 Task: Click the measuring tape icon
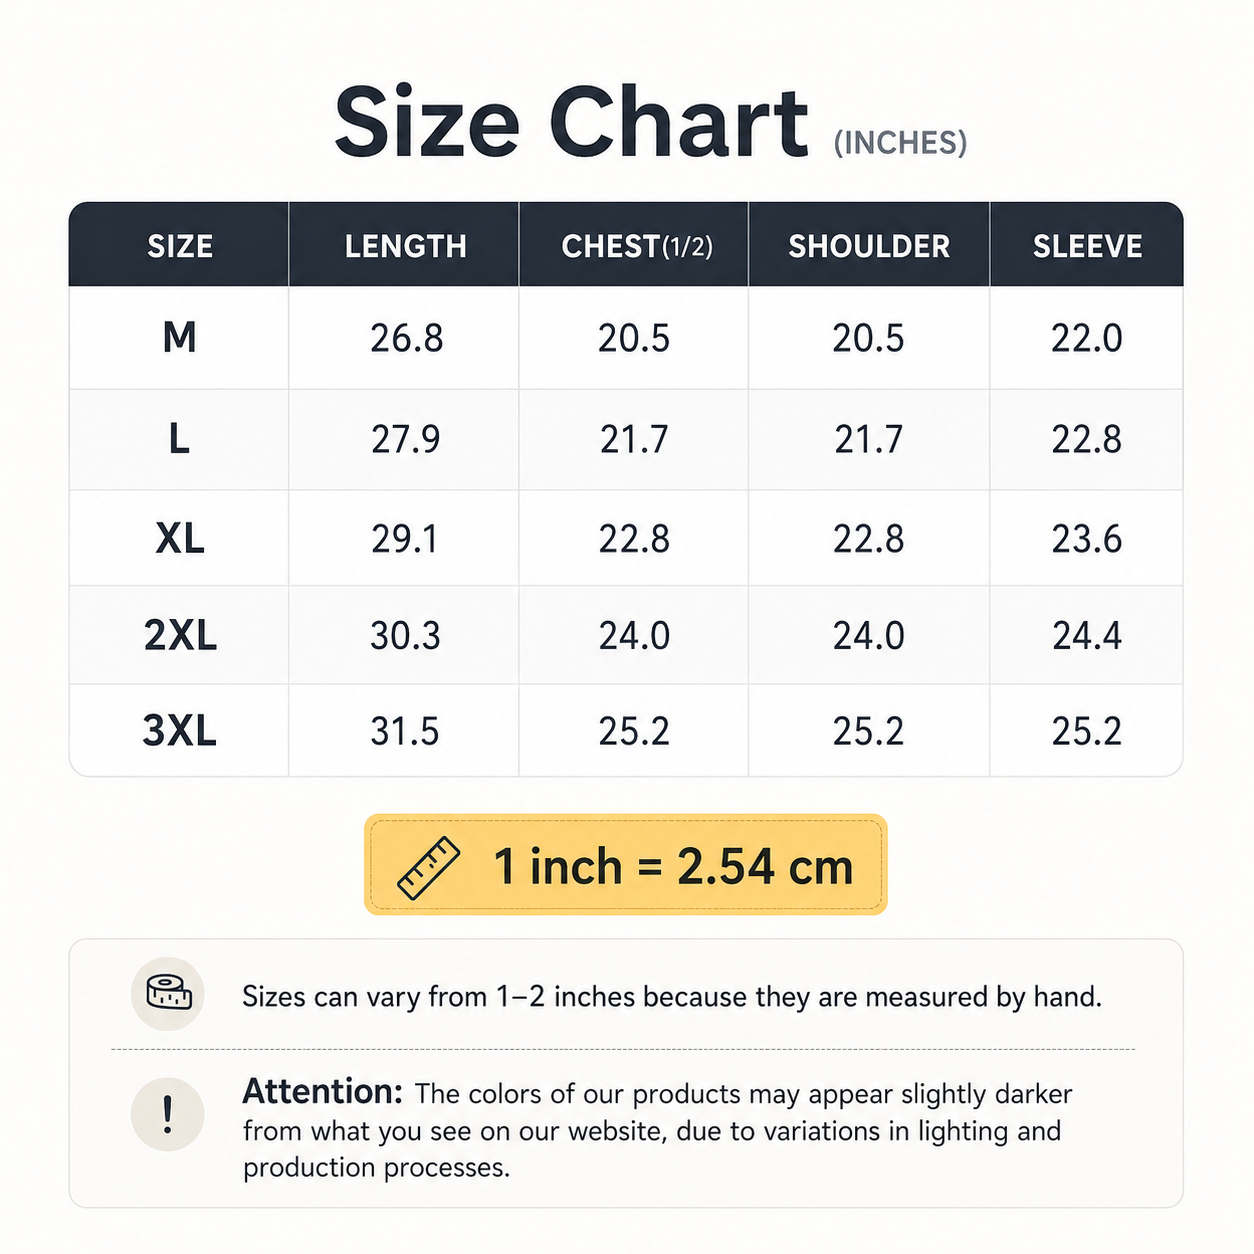[168, 993]
